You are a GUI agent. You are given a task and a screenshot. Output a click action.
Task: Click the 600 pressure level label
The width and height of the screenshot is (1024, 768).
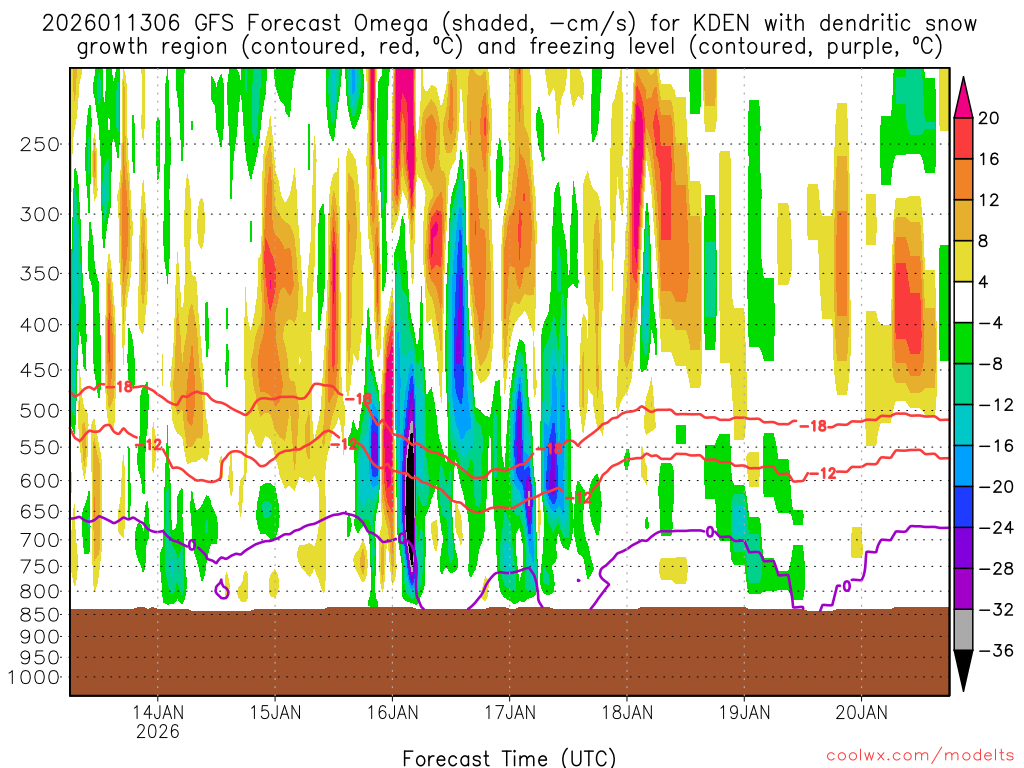pyautogui.click(x=40, y=481)
